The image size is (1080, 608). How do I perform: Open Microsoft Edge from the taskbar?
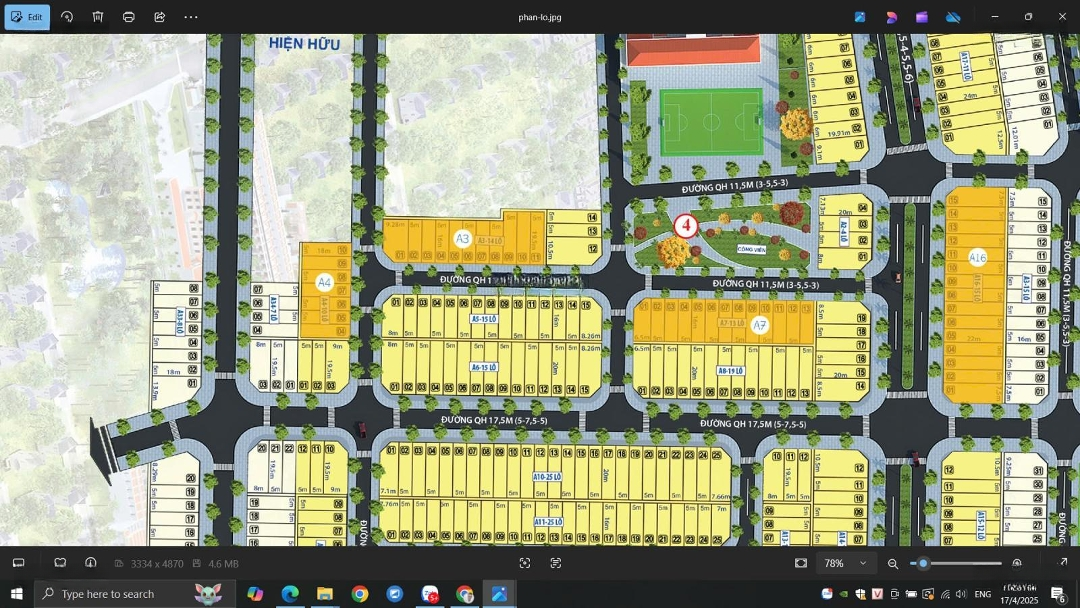[290, 594]
